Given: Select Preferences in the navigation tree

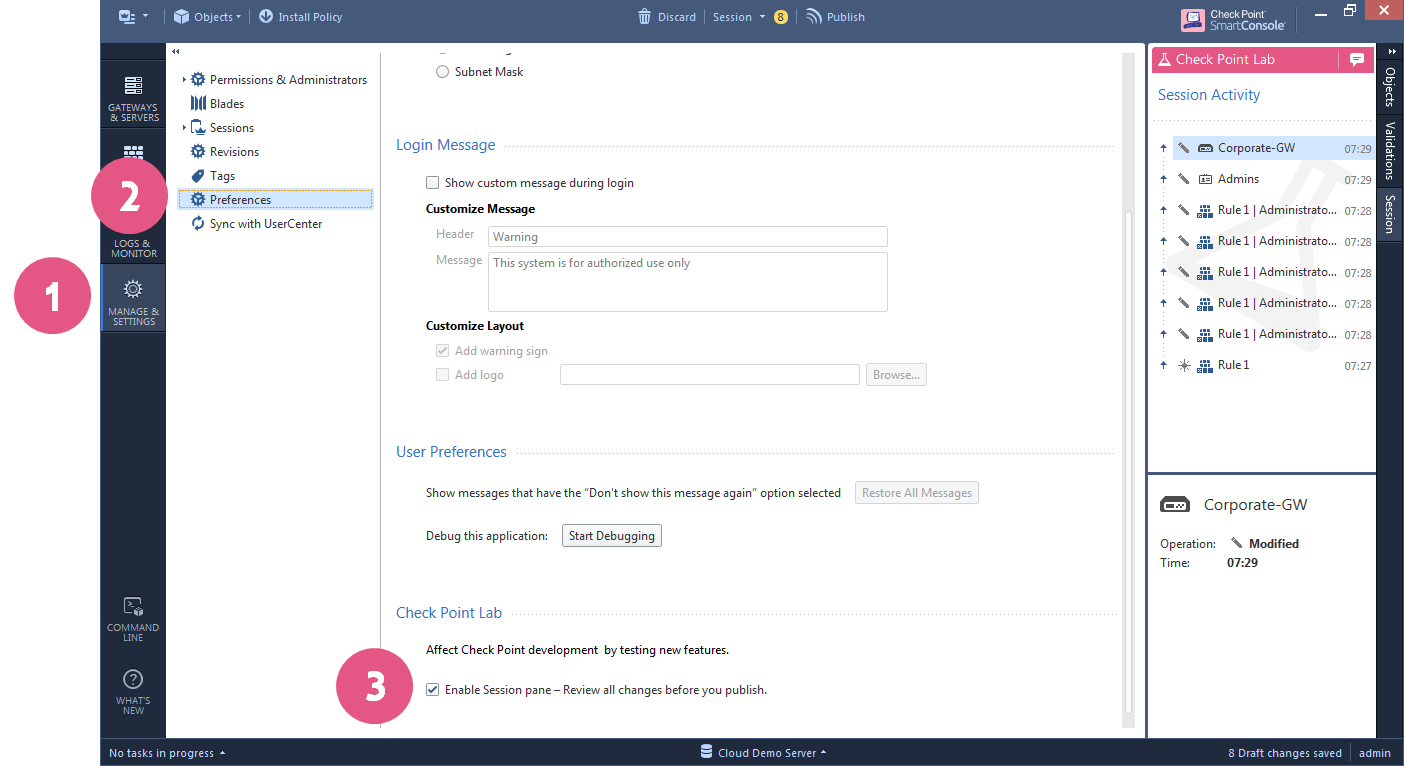Looking at the screenshot, I should click(275, 200).
